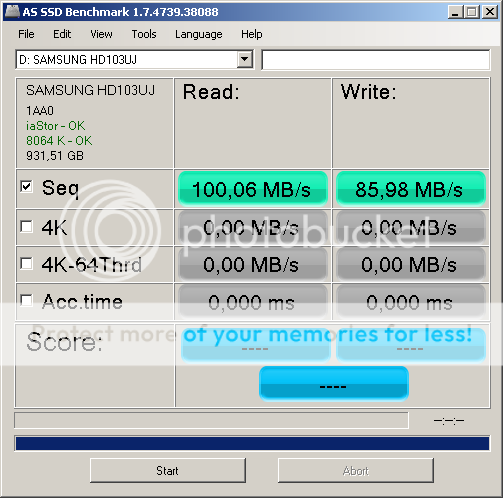Open the Tools menu

coord(144,34)
